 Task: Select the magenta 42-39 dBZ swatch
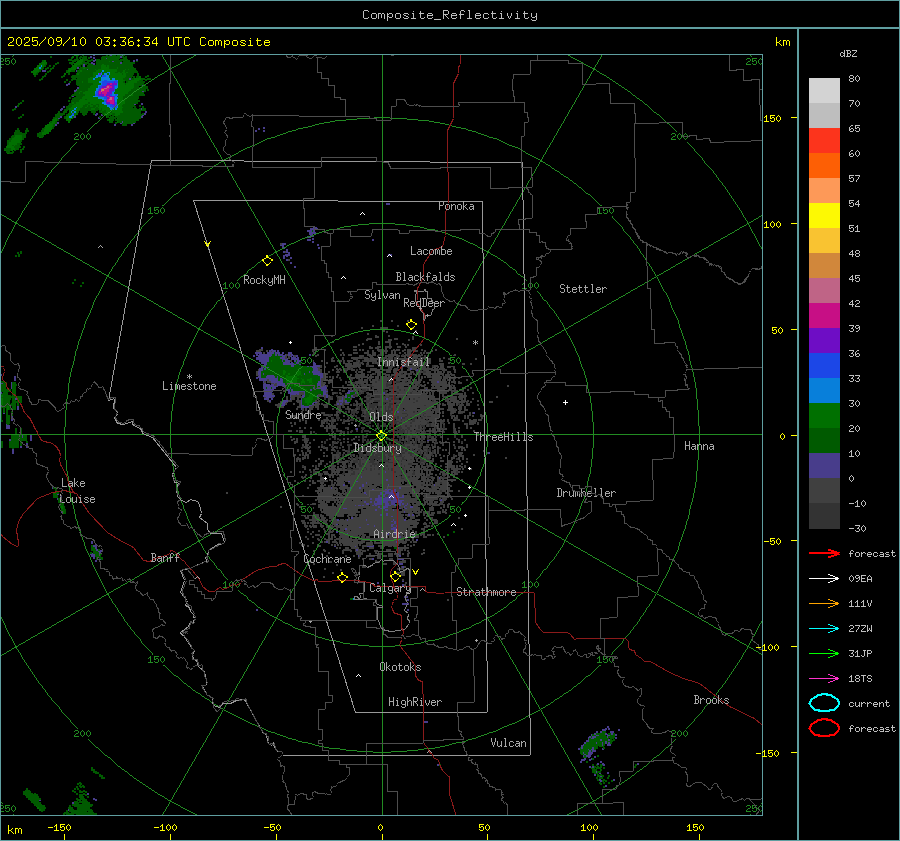[824, 316]
